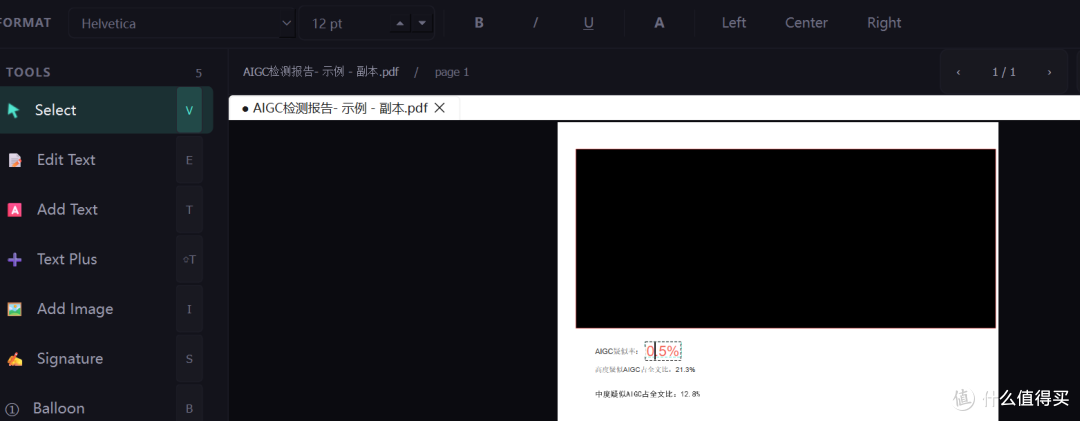Click the TOOLS panel header
The width and height of the screenshot is (1080, 421).
[28, 72]
